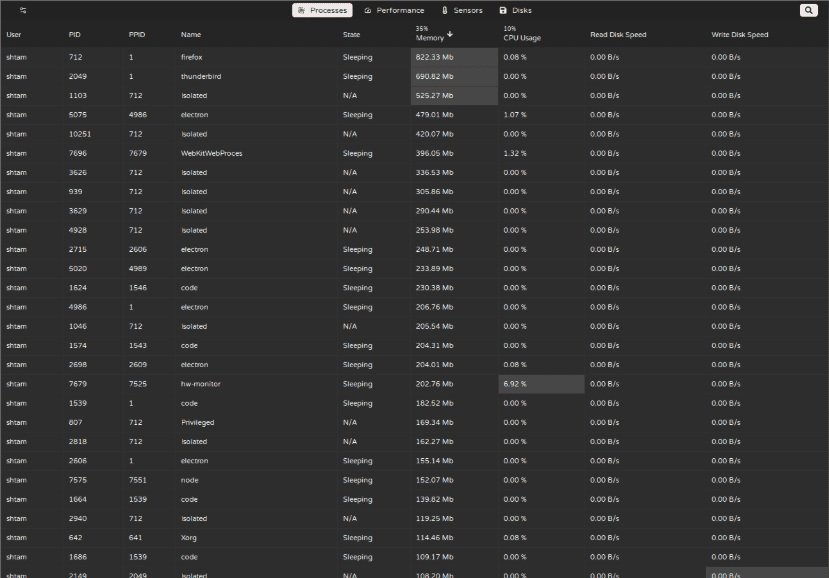
Task: Open the Sensors tab
Action: point(462,10)
